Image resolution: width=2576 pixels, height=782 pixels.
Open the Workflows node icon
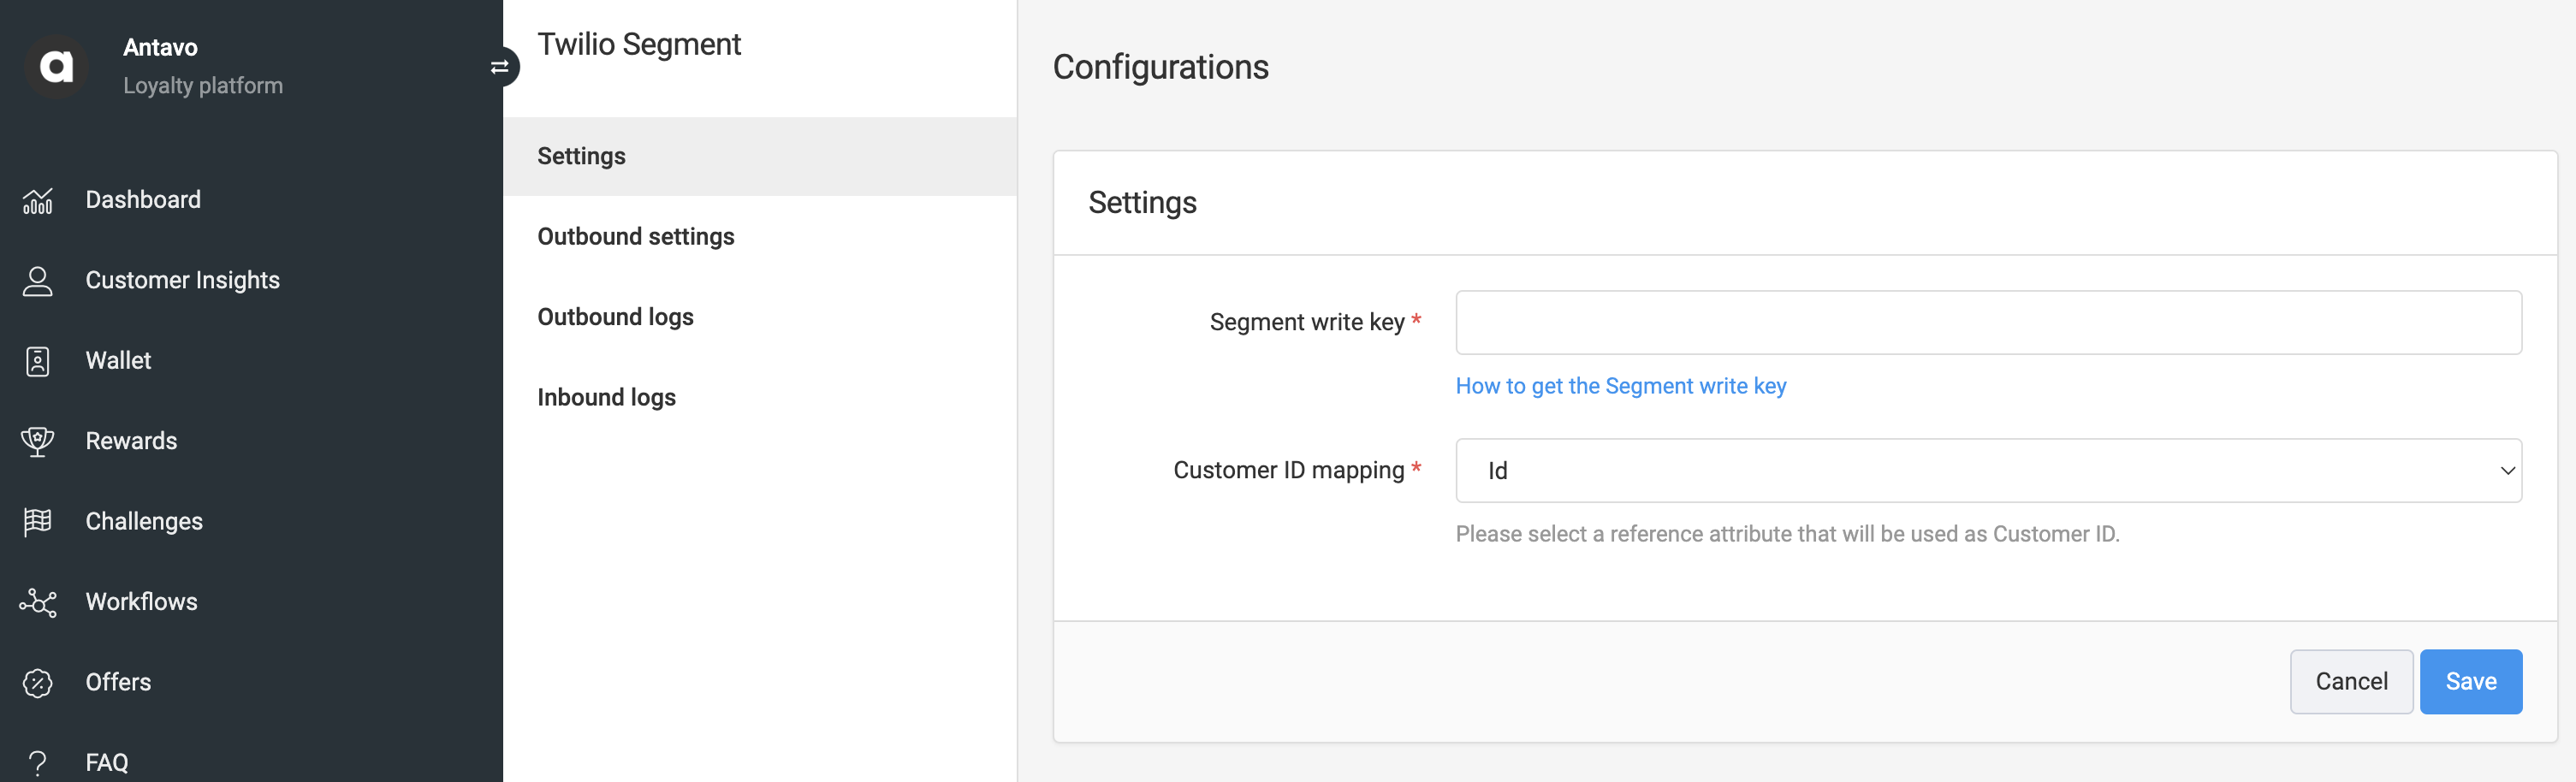[37, 601]
